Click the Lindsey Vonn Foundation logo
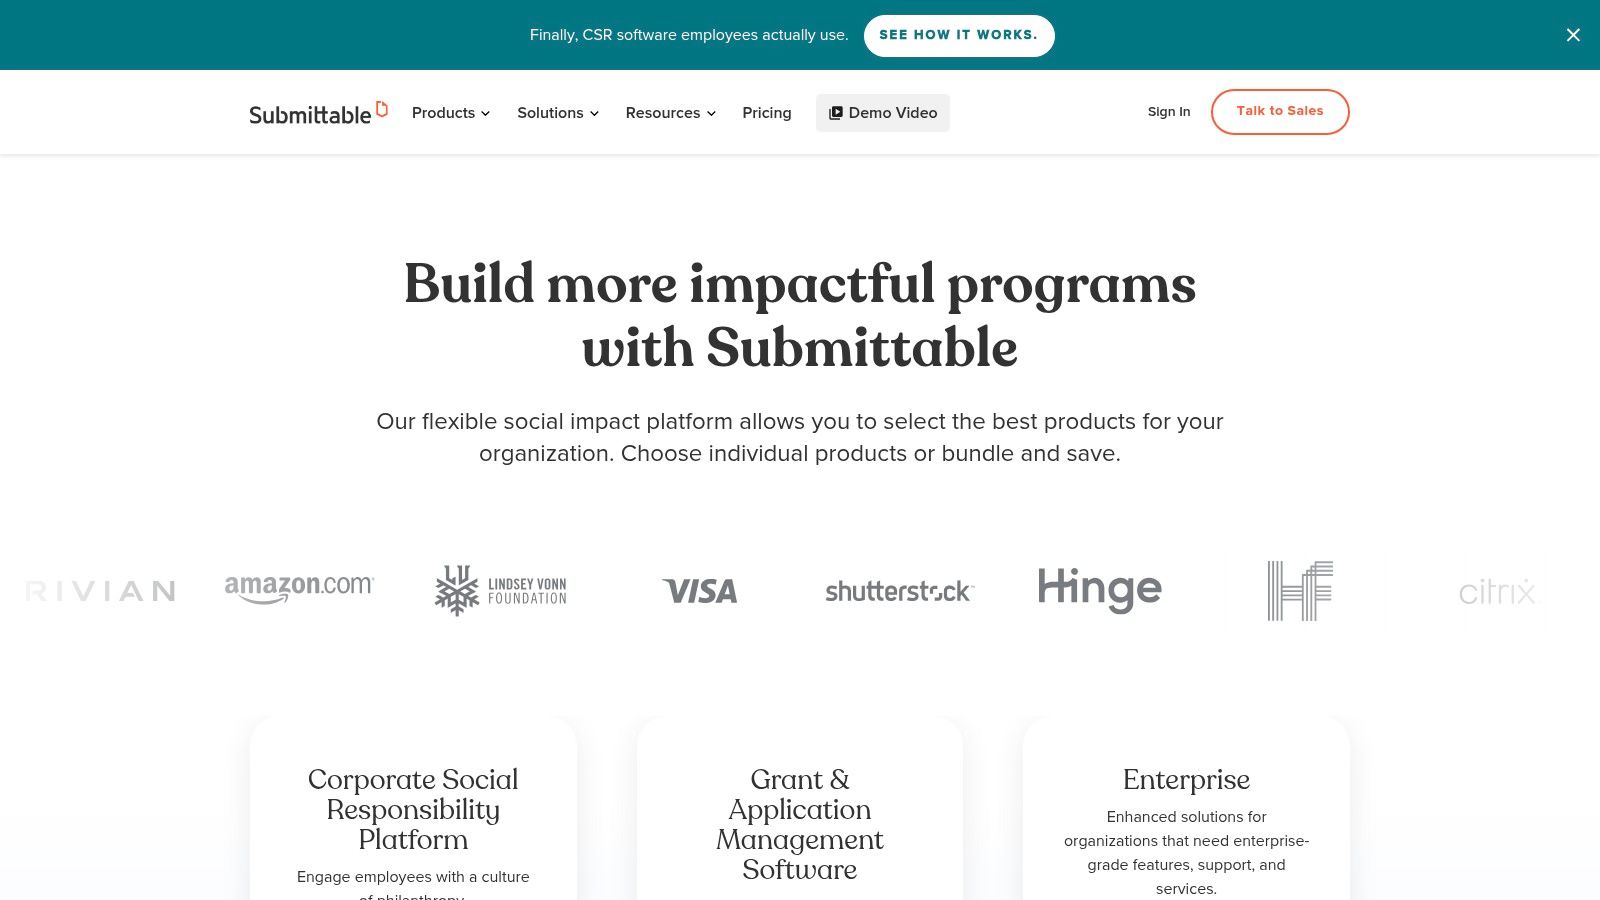This screenshot has width=1600, height=900. pyautogui.click(x=500, y=590)
